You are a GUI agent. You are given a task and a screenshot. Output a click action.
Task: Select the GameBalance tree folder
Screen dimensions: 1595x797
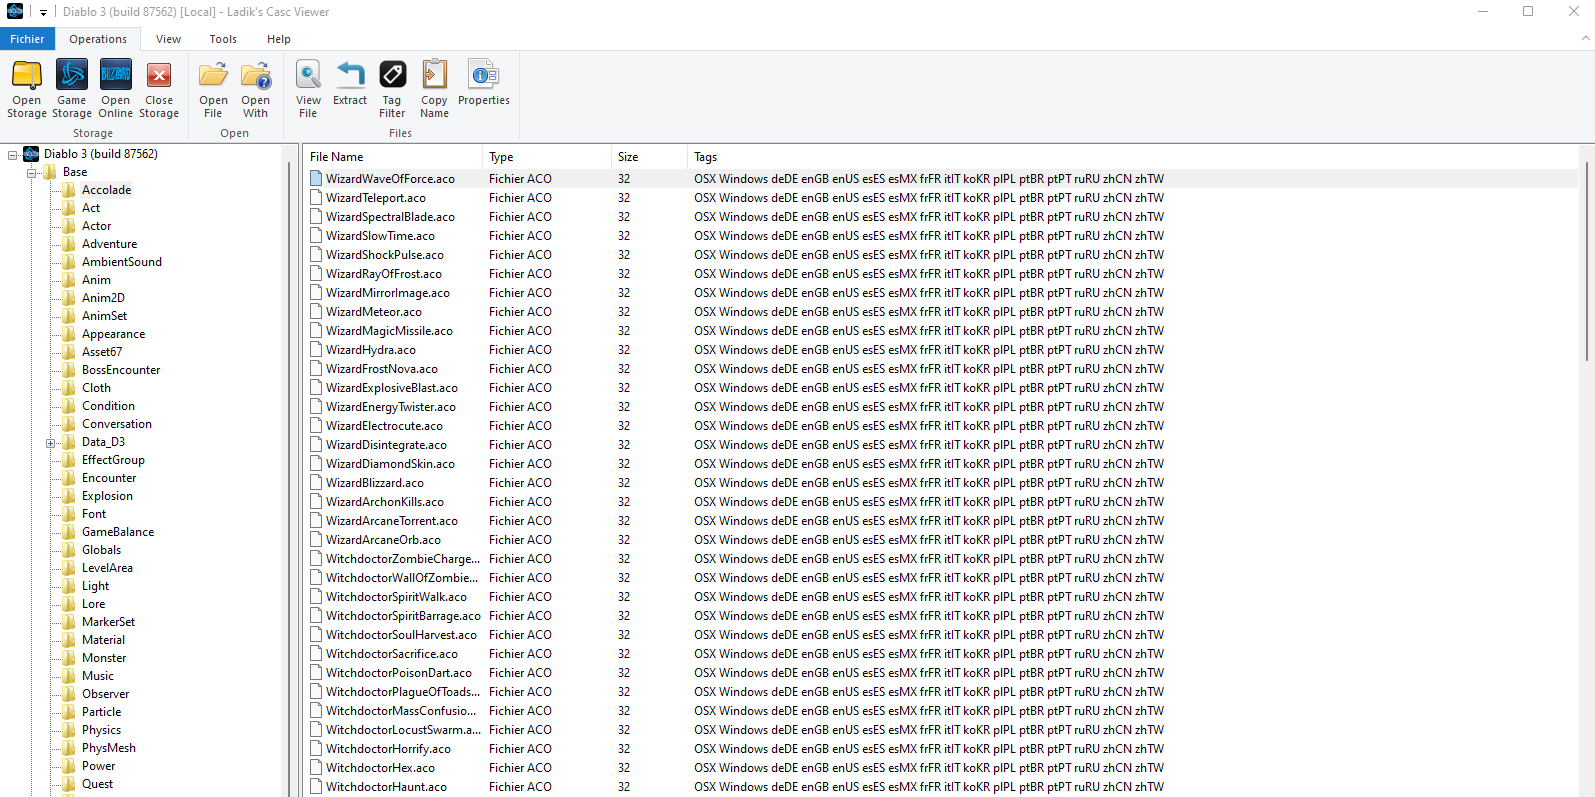pos(118,532)
